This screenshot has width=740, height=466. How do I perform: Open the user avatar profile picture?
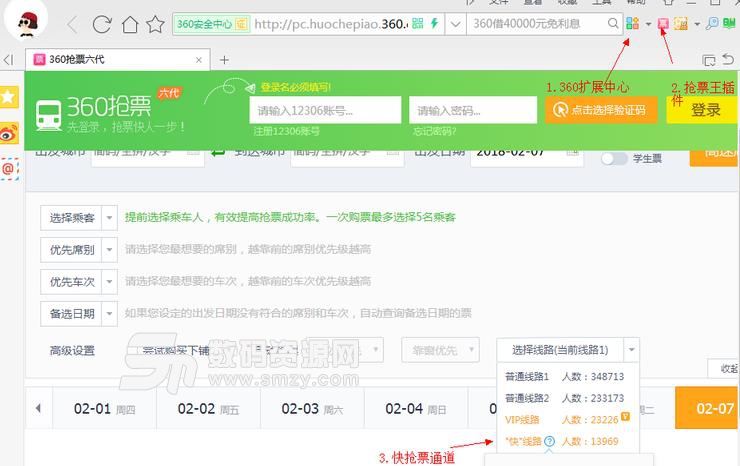point(27,21)
